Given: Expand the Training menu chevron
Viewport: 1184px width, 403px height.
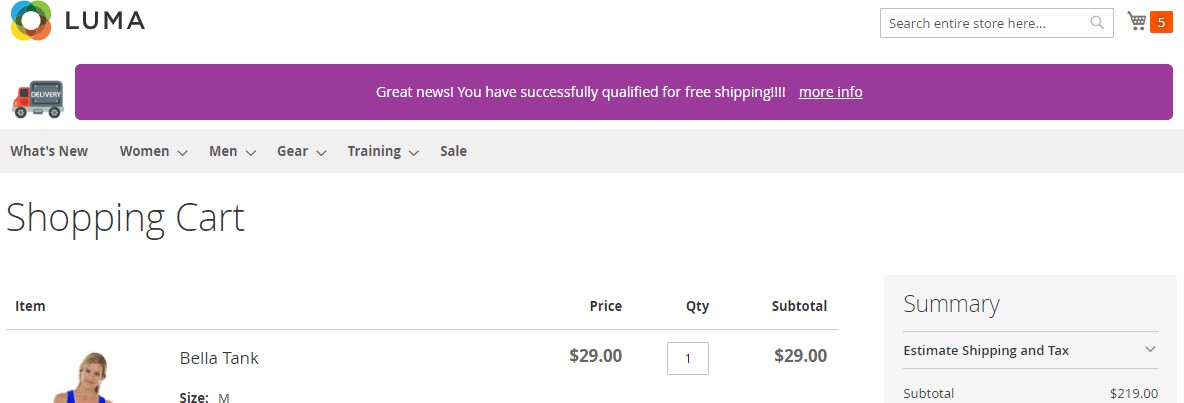Looking at the screenshot, I should click(x=415, y=153).
